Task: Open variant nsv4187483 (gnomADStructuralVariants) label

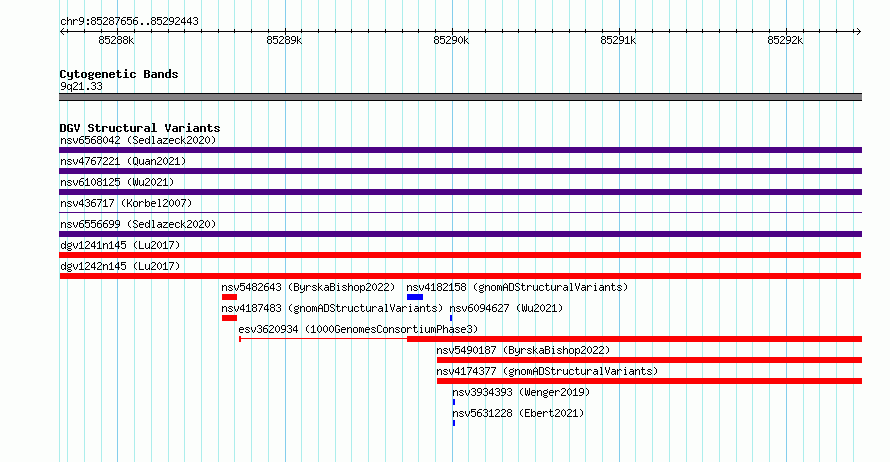Action: tap(332, 308)
